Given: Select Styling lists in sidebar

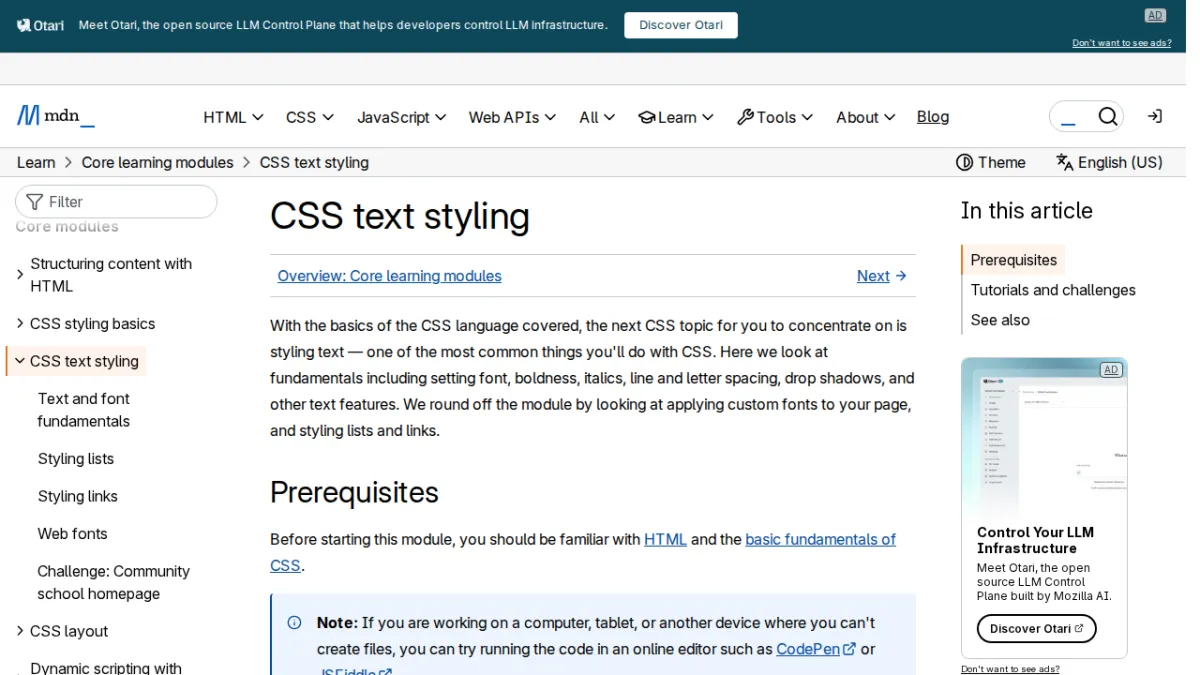Looking at the screenshot, I should tap(76, 459).
